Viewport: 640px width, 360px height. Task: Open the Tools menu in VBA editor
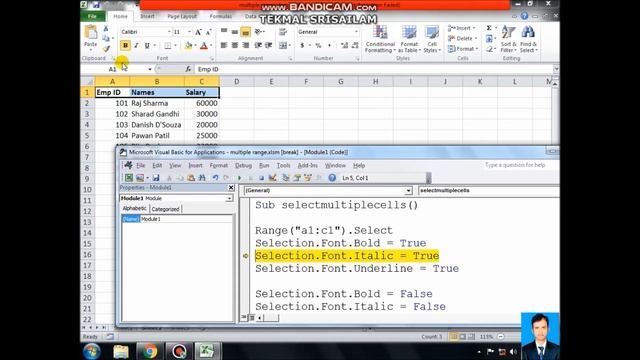point(283,165)
